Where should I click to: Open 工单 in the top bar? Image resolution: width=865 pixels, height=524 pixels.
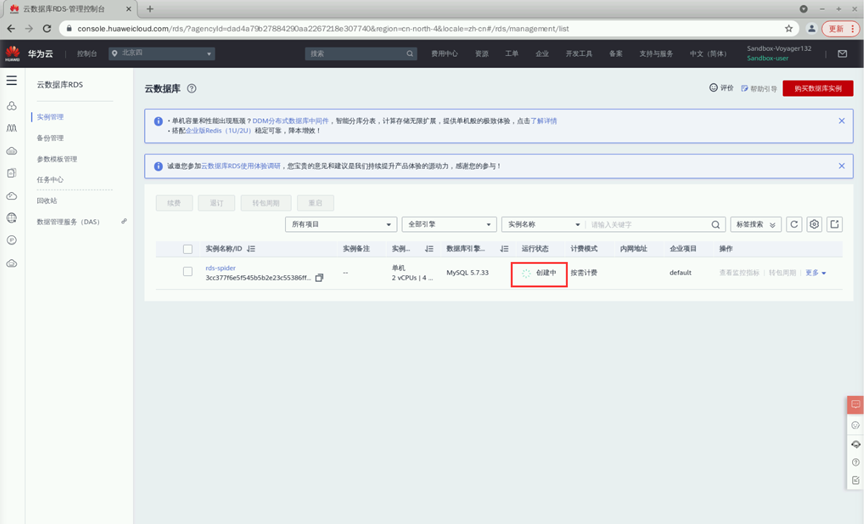pyautogui.click(x=511, y=54)
